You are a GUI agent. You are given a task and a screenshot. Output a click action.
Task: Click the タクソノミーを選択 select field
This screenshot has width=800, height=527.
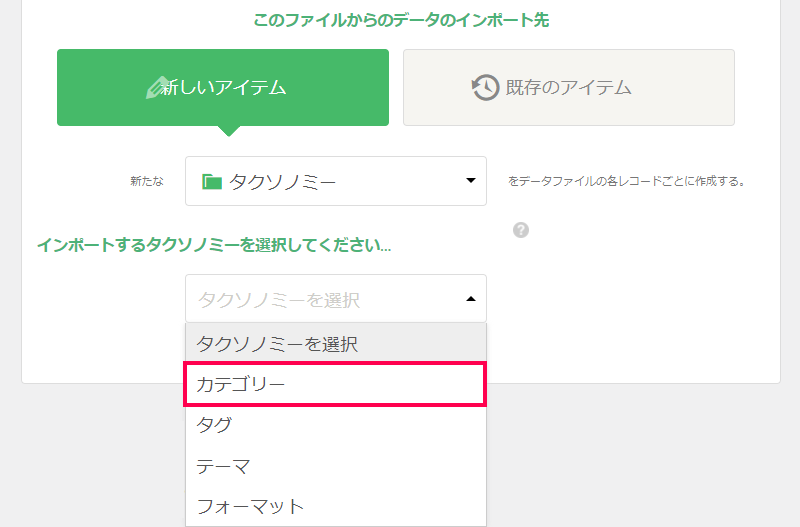point(320,299)
